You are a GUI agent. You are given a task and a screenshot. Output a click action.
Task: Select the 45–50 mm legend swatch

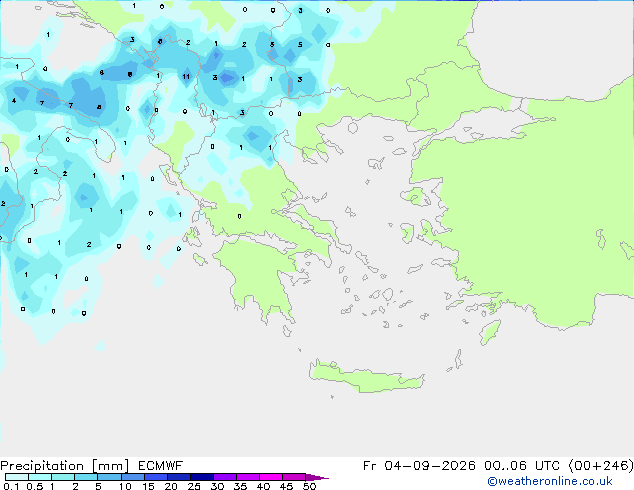pyautogui.click(x=294, y=477)
